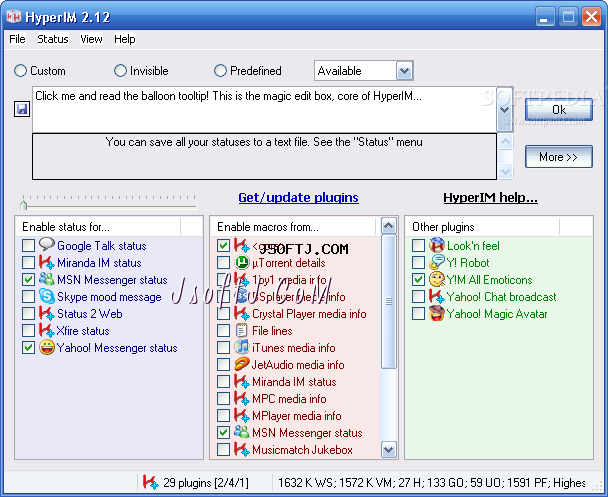The width and height of the screenshot is (608, 497).
Task: Click the 'Other plugins' column header
Action: 483,226
